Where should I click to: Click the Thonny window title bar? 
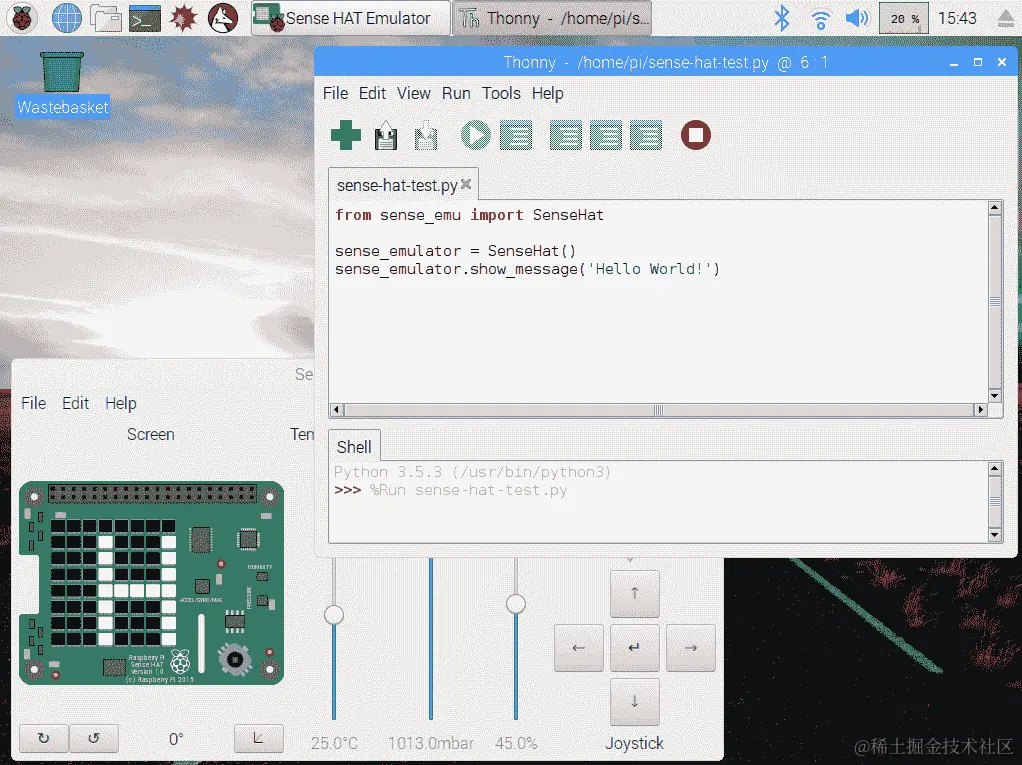coord(665,62)
